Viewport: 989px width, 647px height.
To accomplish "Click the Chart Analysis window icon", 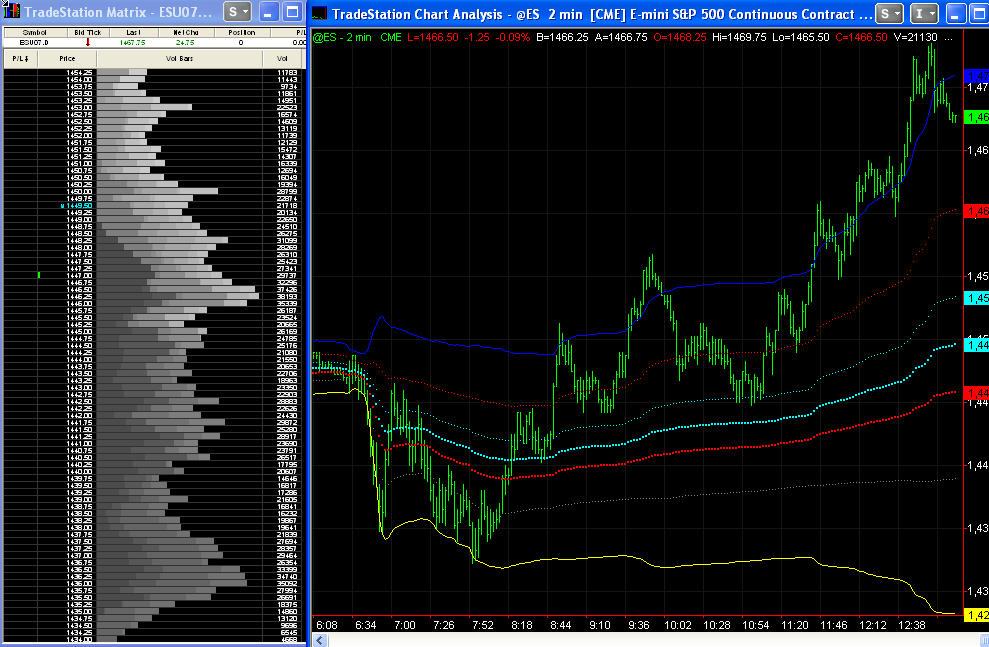I will [x=320, y=13].
